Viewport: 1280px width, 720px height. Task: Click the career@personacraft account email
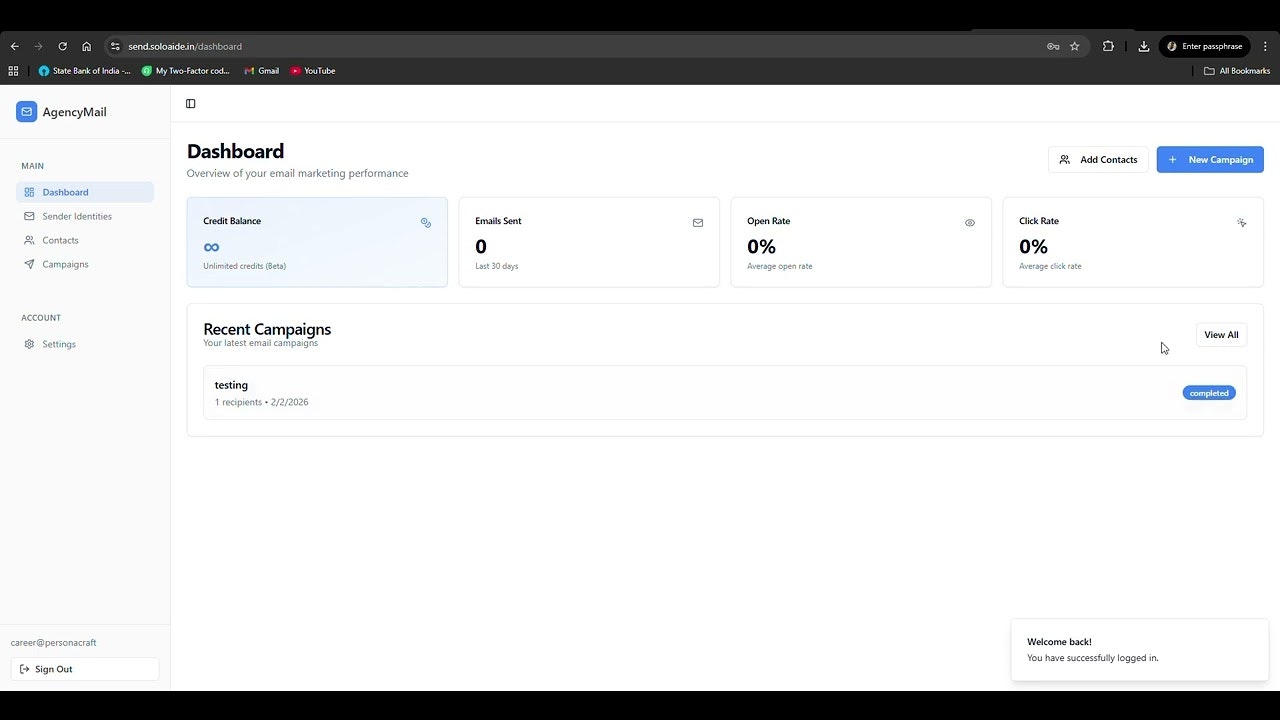click(x=54, y=643)
